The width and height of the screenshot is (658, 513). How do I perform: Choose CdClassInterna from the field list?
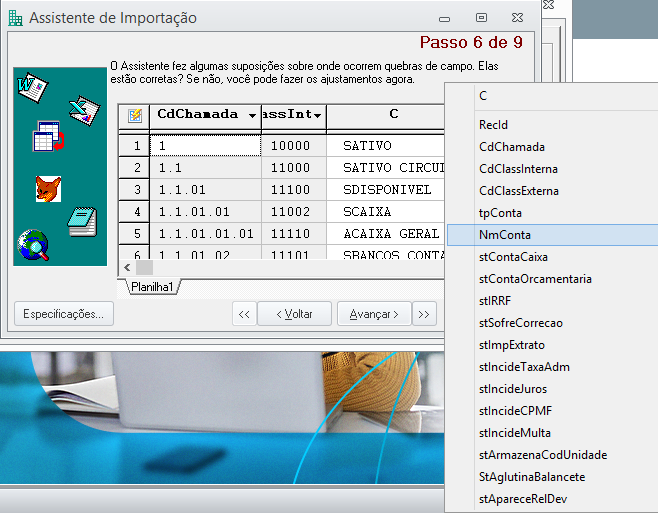(551, 169)
